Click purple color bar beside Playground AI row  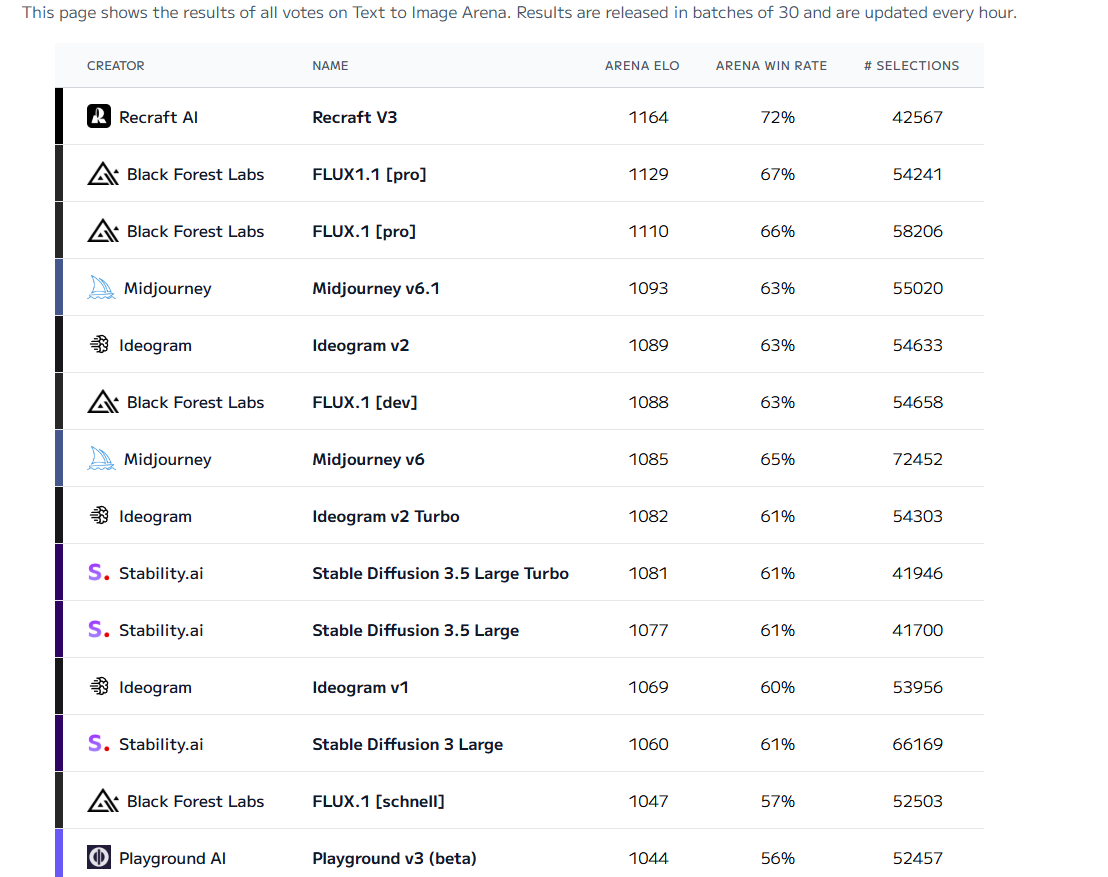coord(59,853)
